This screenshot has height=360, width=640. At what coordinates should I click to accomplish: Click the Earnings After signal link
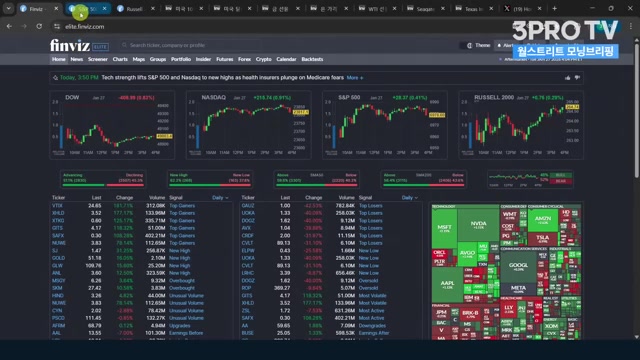coord(374,333)
